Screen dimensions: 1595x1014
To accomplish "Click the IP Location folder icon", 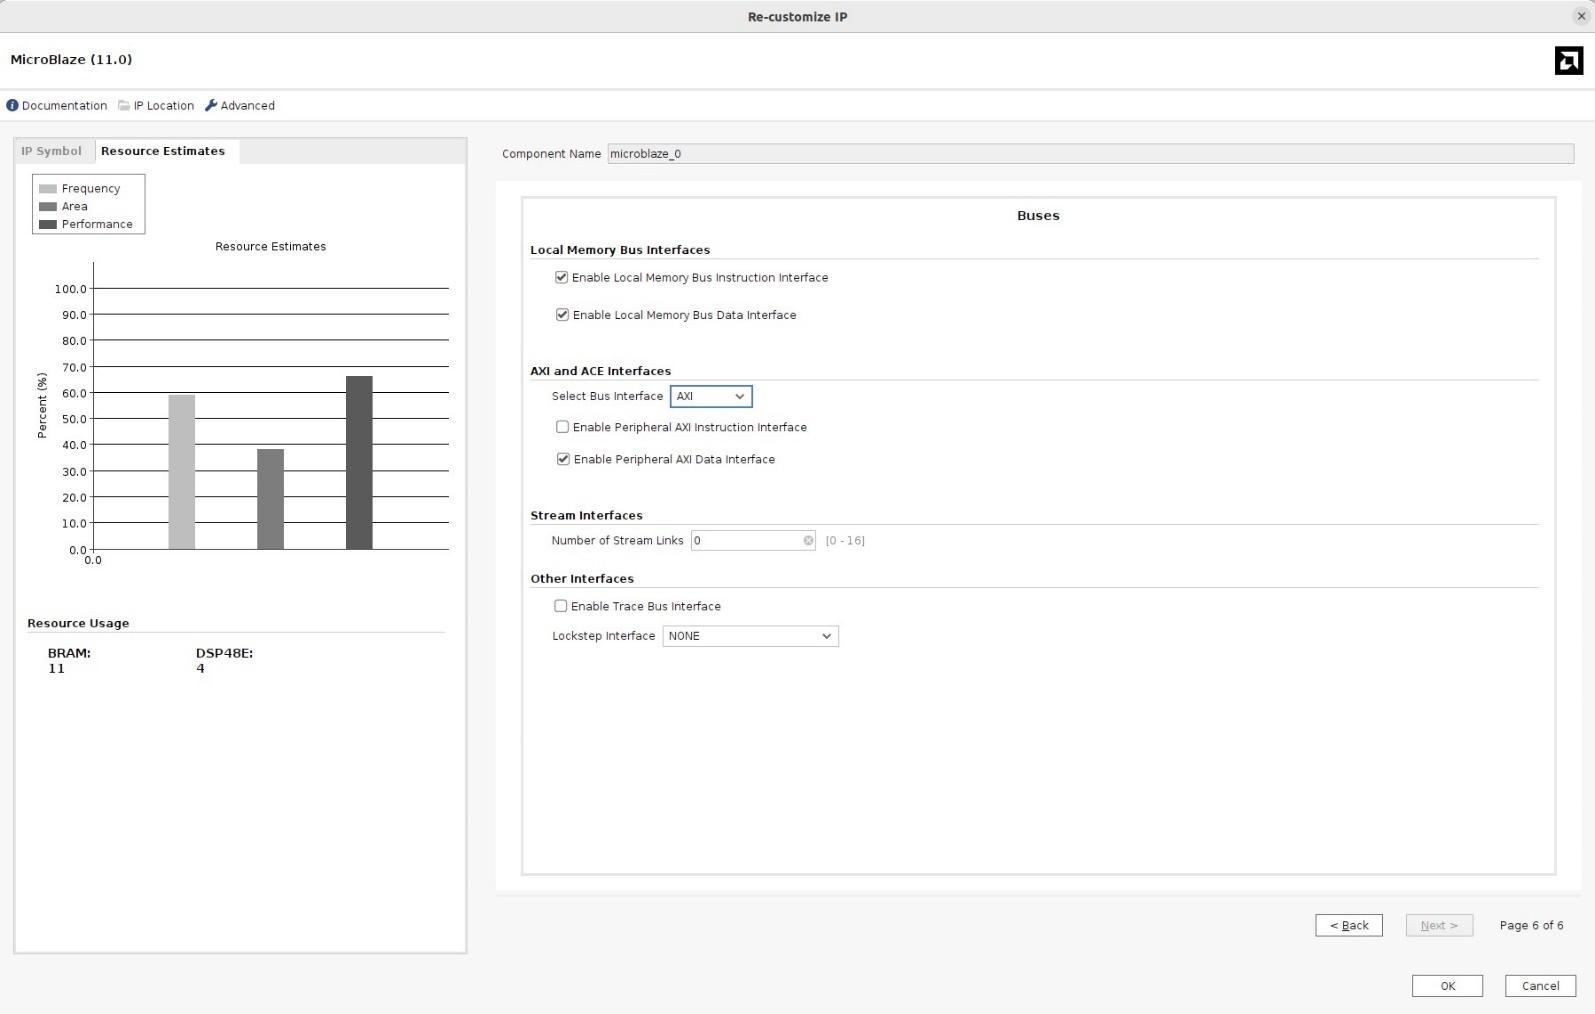I will click(124, 105).
